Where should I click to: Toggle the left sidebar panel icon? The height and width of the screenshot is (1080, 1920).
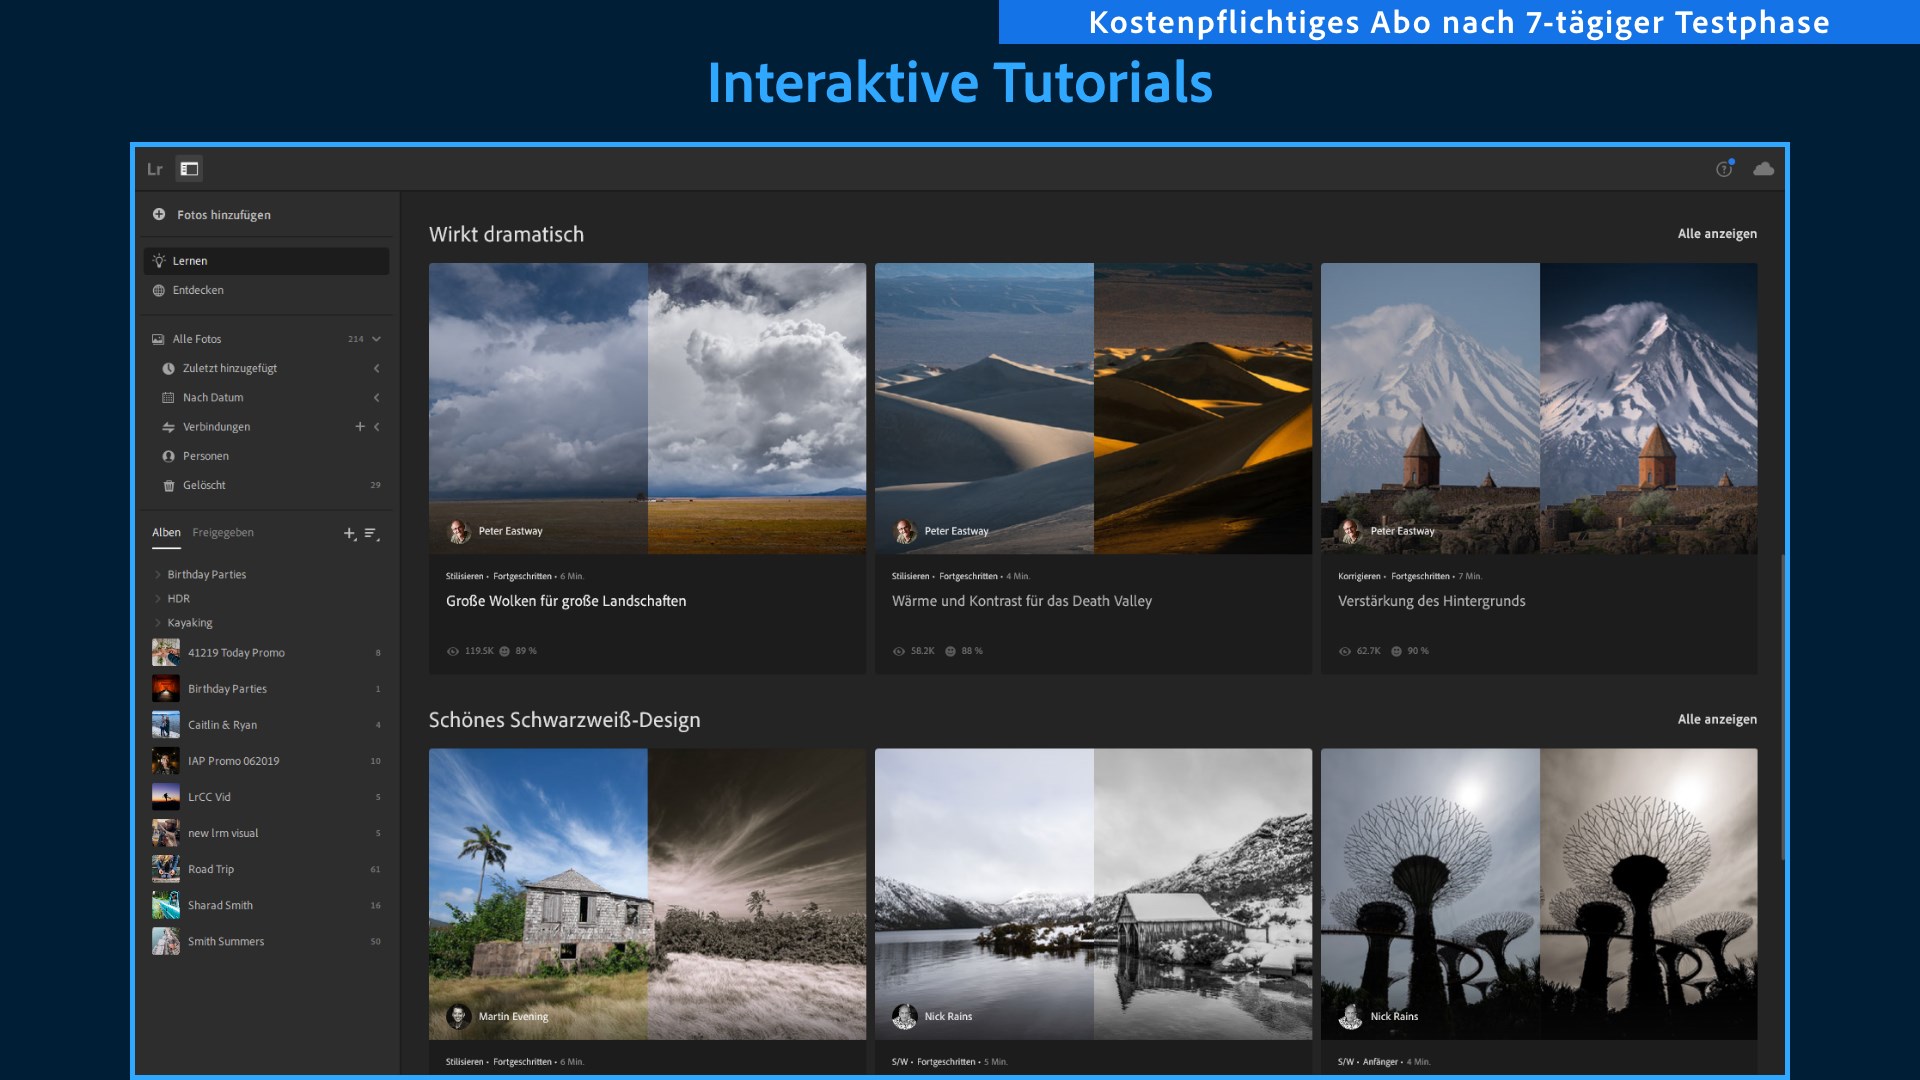(x=189, y=169)
